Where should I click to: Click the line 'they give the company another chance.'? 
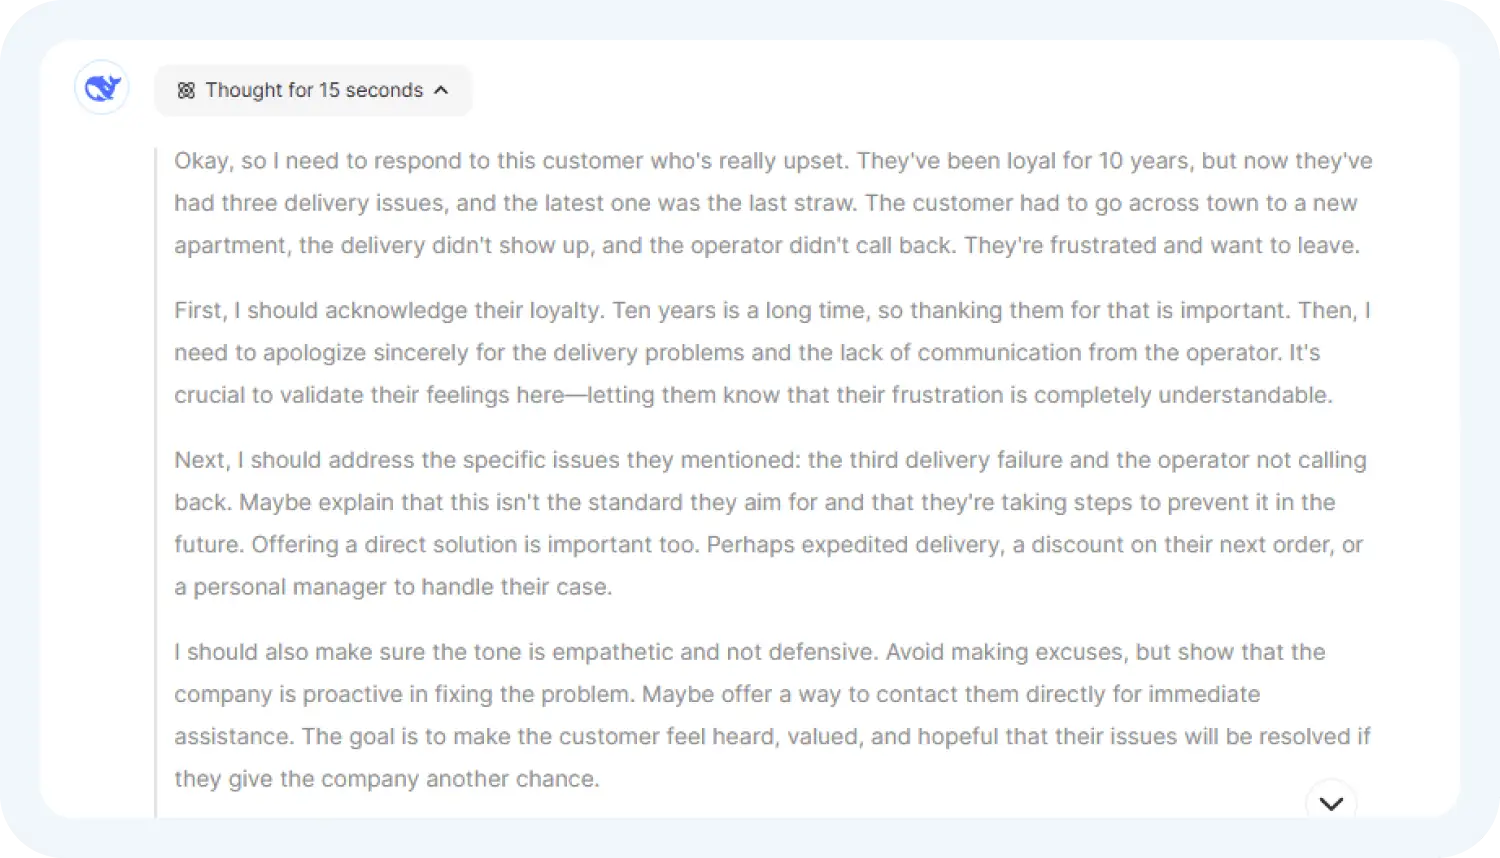click(x=387, y=779)
